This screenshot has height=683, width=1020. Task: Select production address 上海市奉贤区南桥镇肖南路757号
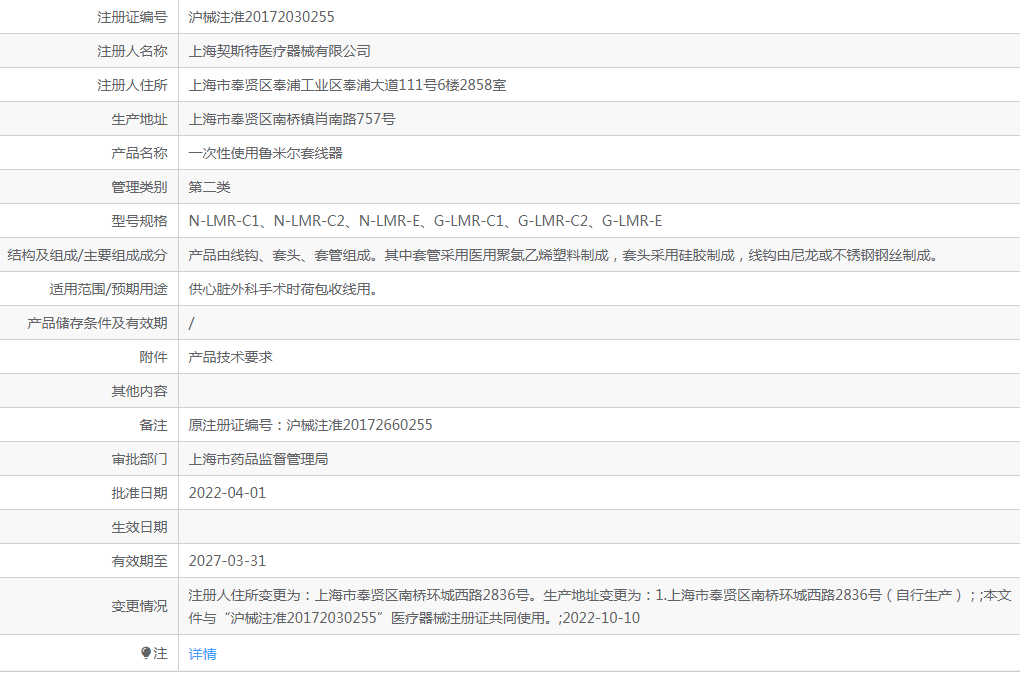291,119
